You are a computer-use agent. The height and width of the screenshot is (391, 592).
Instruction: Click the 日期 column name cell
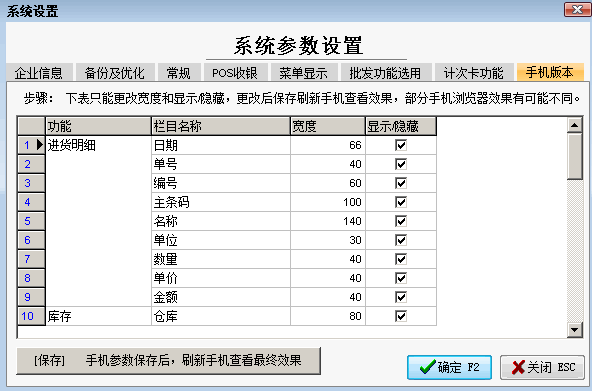(x=221, y=145)
